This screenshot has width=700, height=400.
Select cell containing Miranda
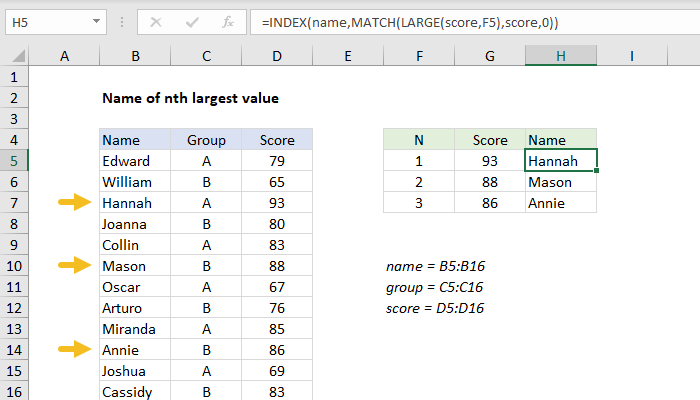(x=135, y=329)
